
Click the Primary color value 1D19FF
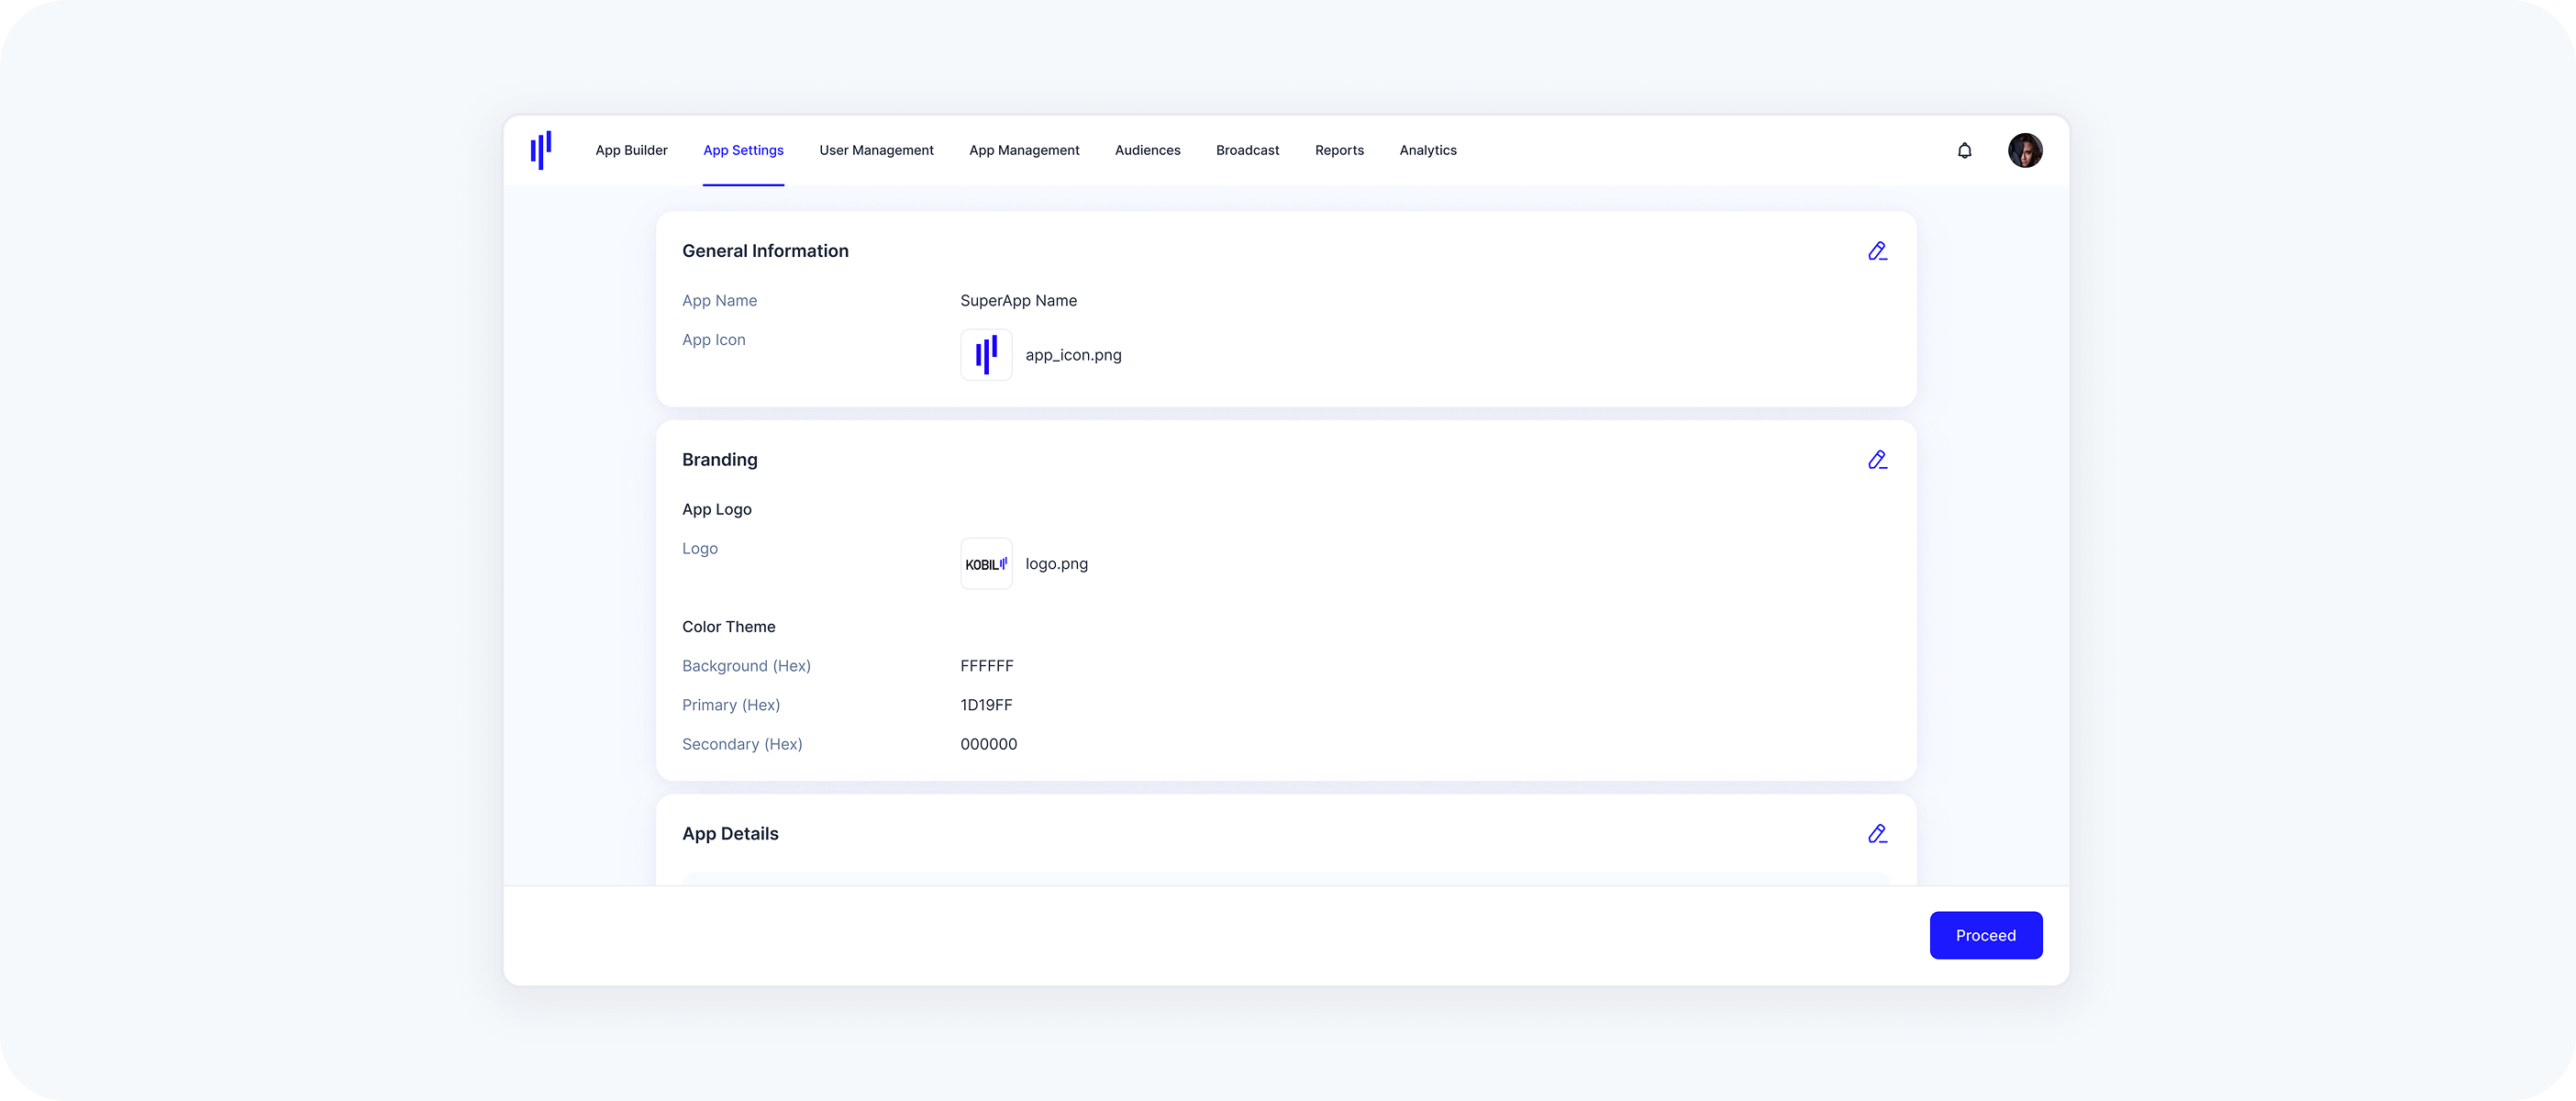pos(986,705)
